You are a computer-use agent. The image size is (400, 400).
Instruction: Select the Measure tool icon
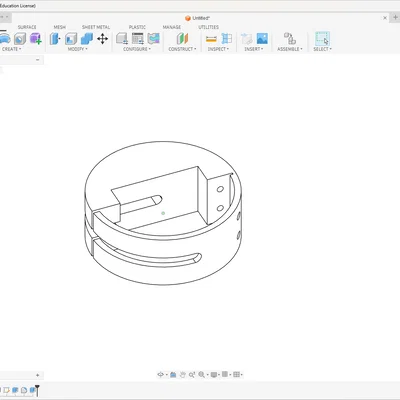click(x=211, y=39)
